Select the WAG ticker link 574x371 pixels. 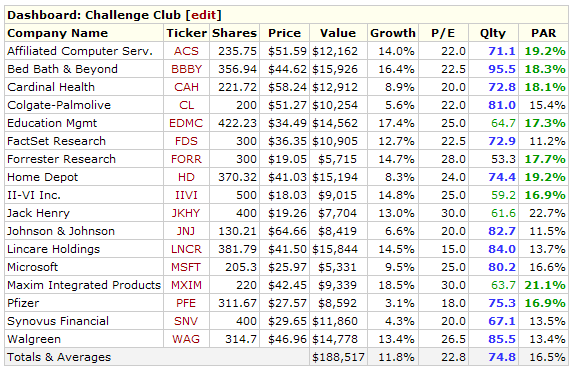click(x=186, y=339)
